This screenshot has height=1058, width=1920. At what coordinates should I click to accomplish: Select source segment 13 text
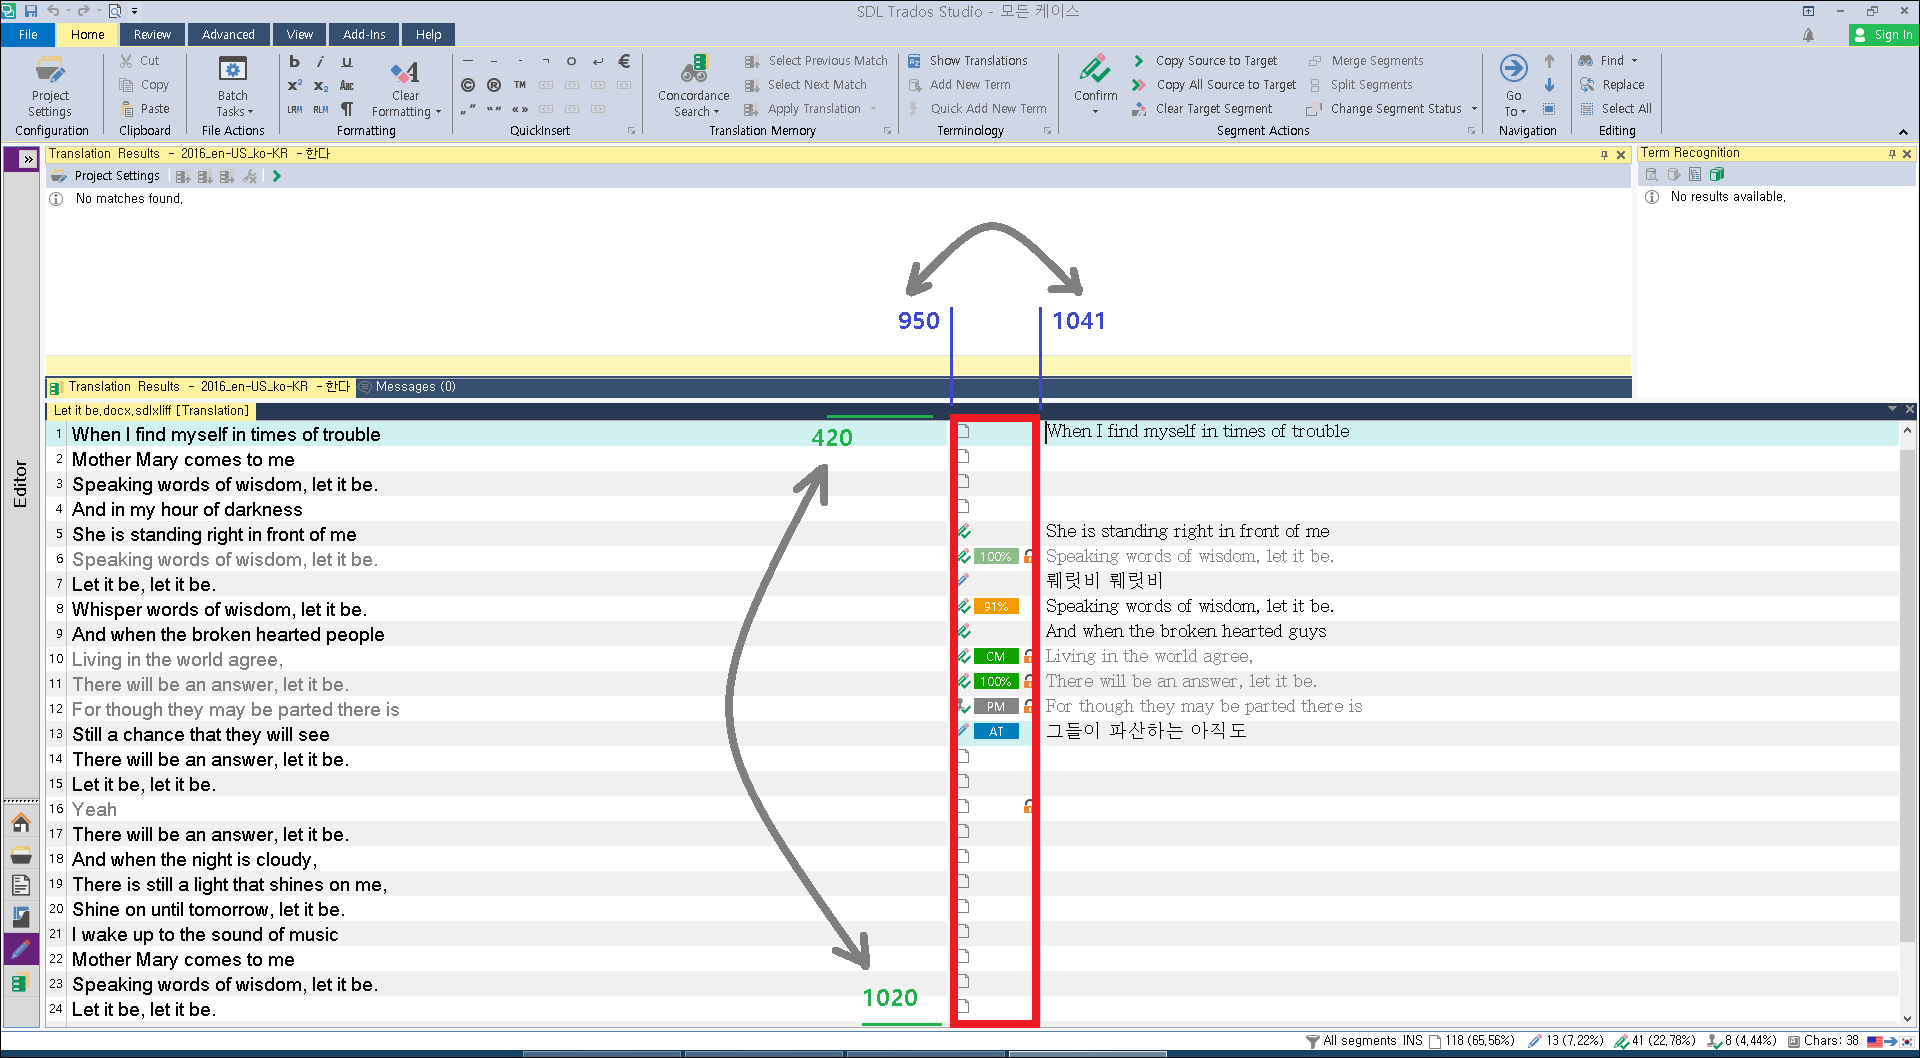pos(201,735)
